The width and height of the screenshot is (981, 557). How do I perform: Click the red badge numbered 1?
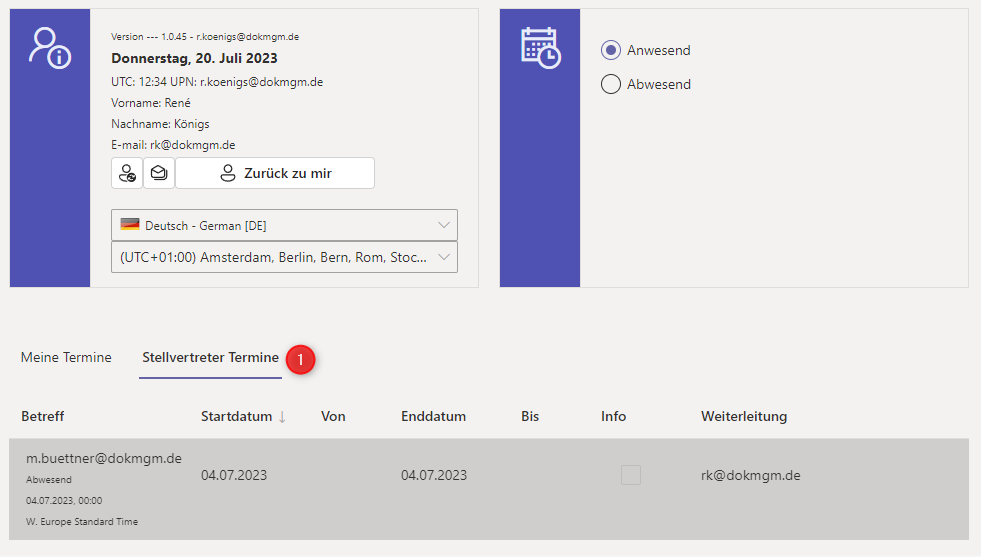[x=301, y=359]
